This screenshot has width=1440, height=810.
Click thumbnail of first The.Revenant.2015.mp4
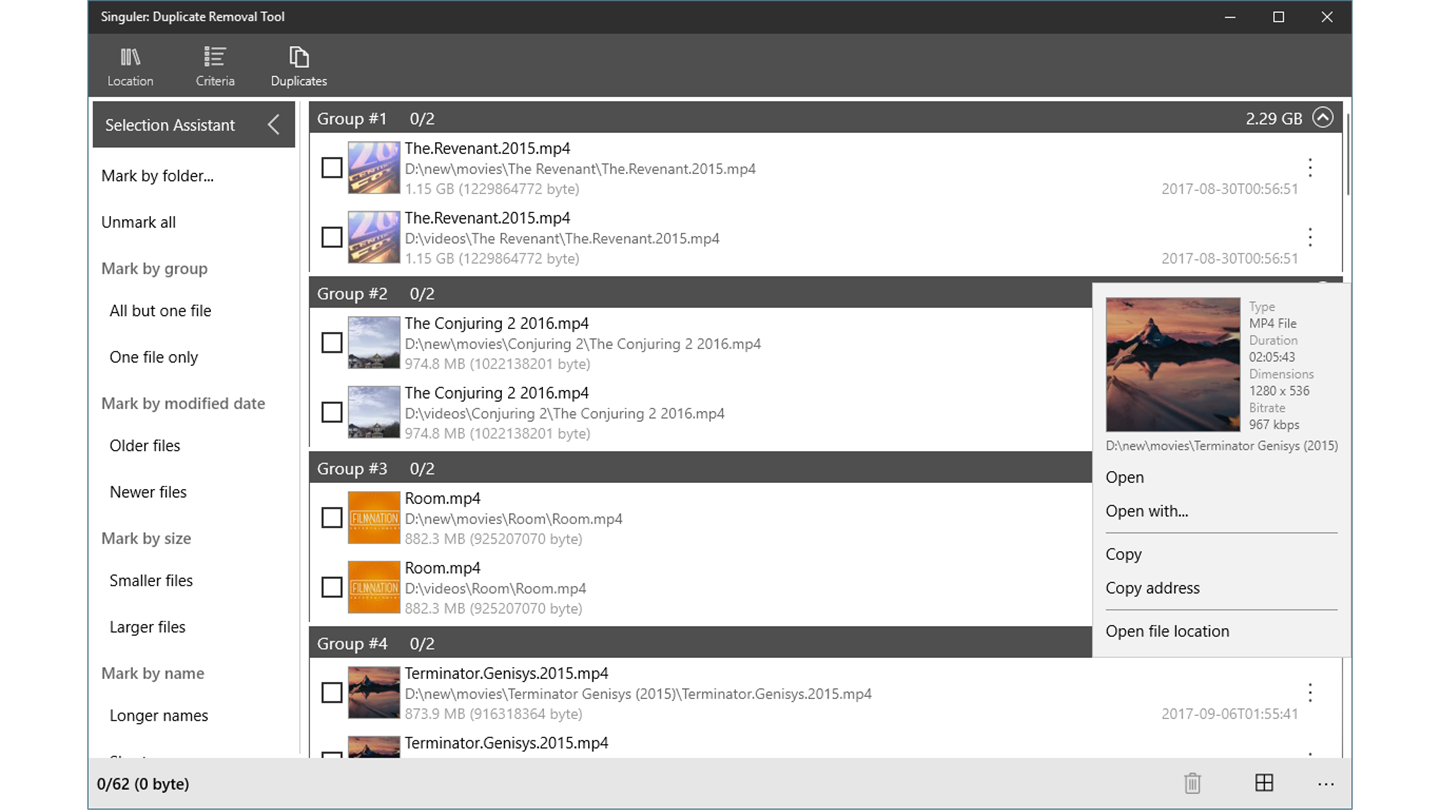(374, 168)
